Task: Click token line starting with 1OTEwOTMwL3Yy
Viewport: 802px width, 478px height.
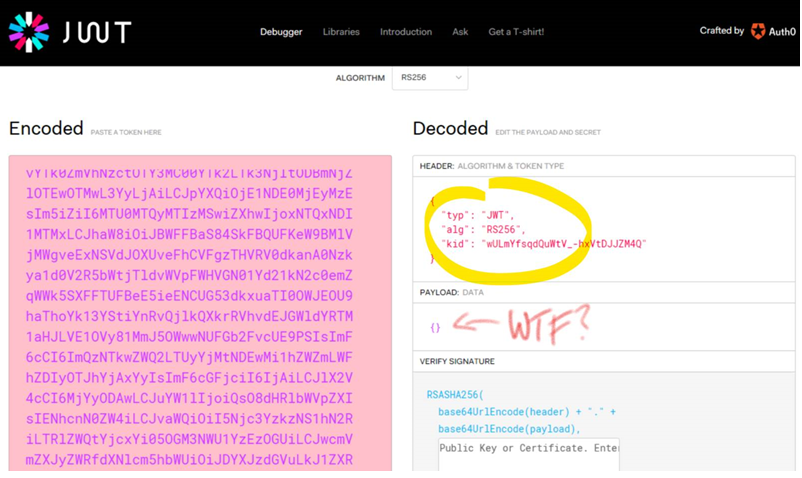Action: [189, 194]
